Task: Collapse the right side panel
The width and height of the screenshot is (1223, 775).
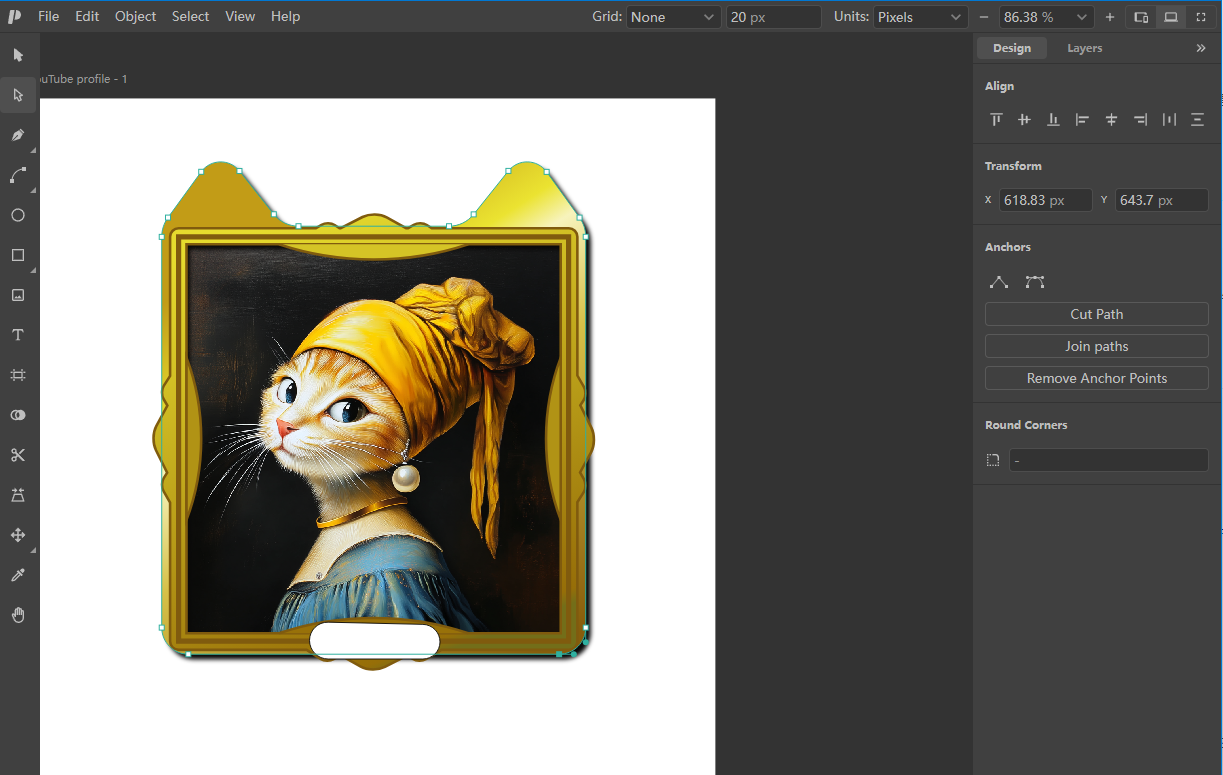Action: pyautogui.click(x=1201, y=48)
